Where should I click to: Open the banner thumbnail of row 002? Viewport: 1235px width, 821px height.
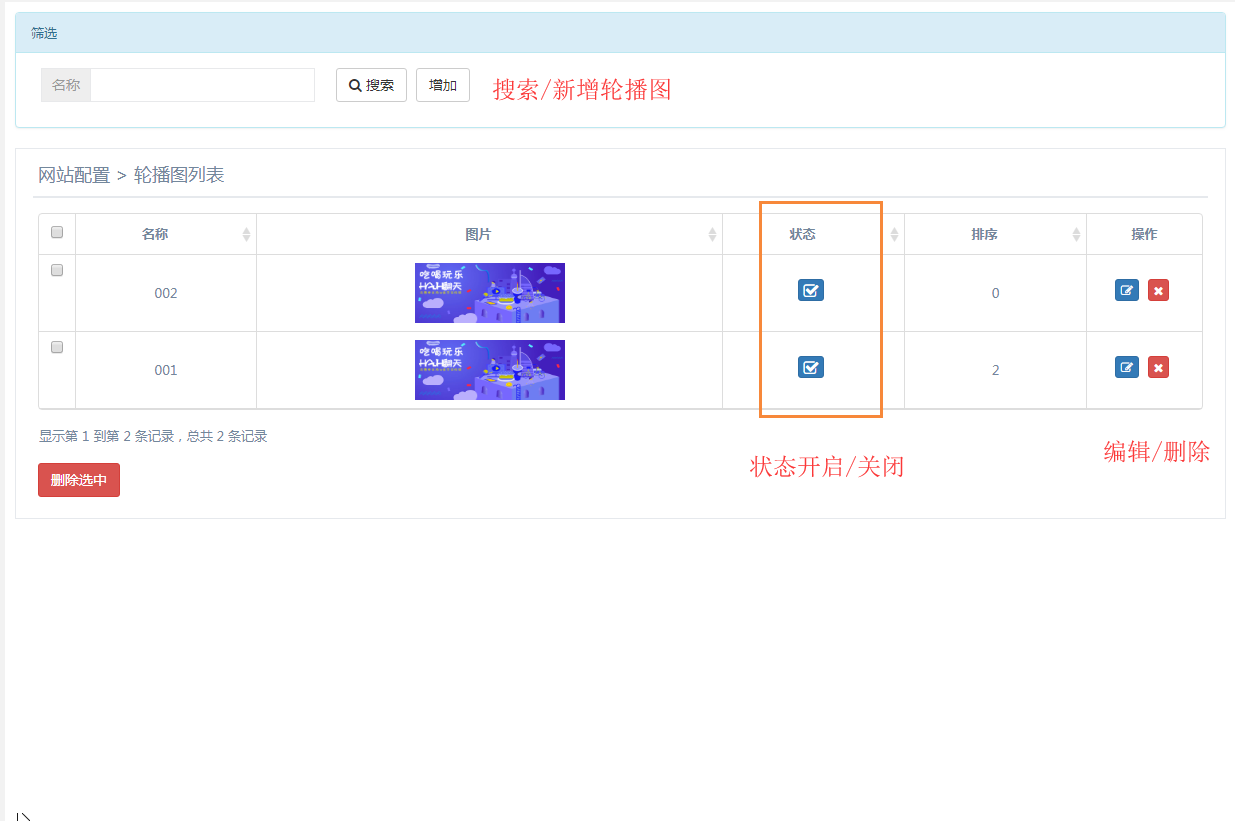[x=490, y=293]
